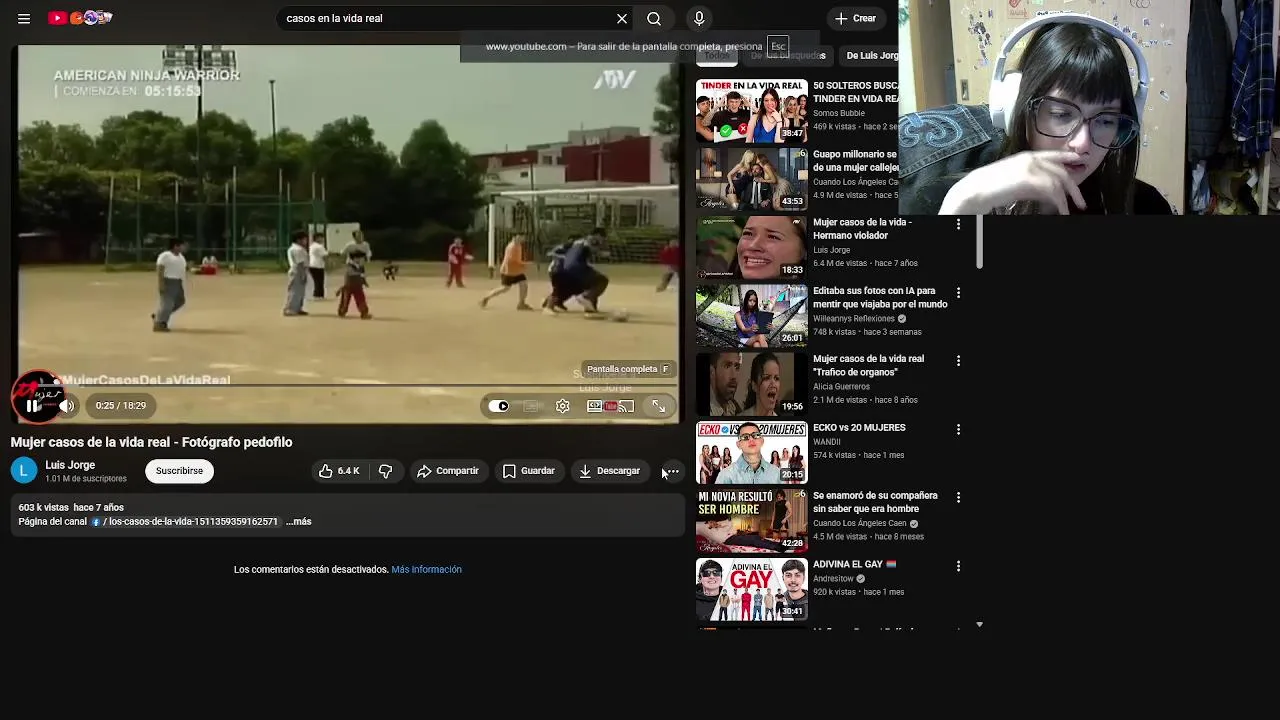Image resolution: width=1280 pixels, height=720 pixels.
Task: Open options for ECKO vs 20 MUJERES
Action: click(x=958, y=429)
